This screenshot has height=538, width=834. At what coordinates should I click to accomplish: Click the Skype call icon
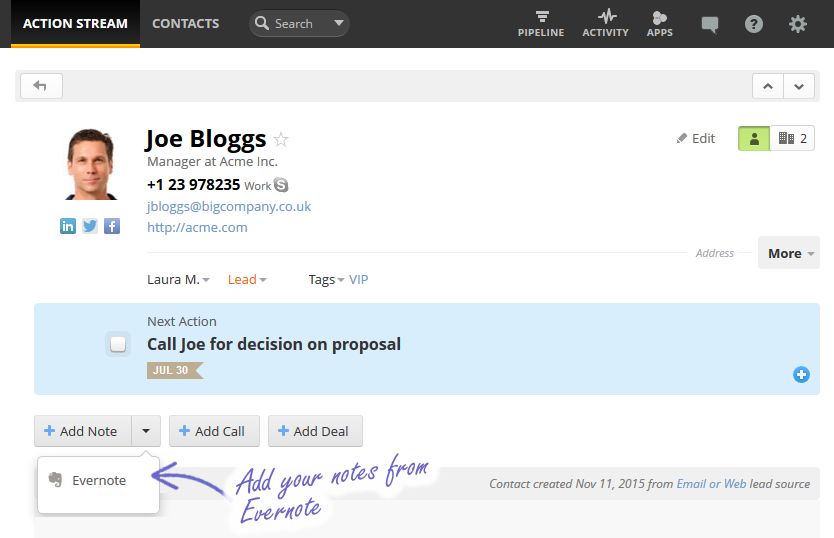[x=281, y=185]
